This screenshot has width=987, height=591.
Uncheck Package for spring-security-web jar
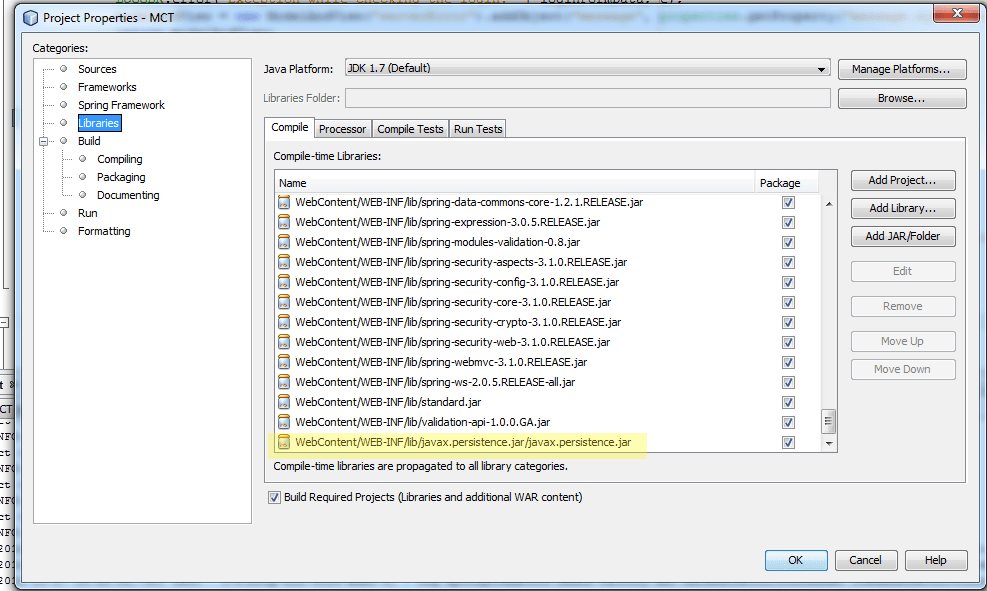tap(788, 342)
